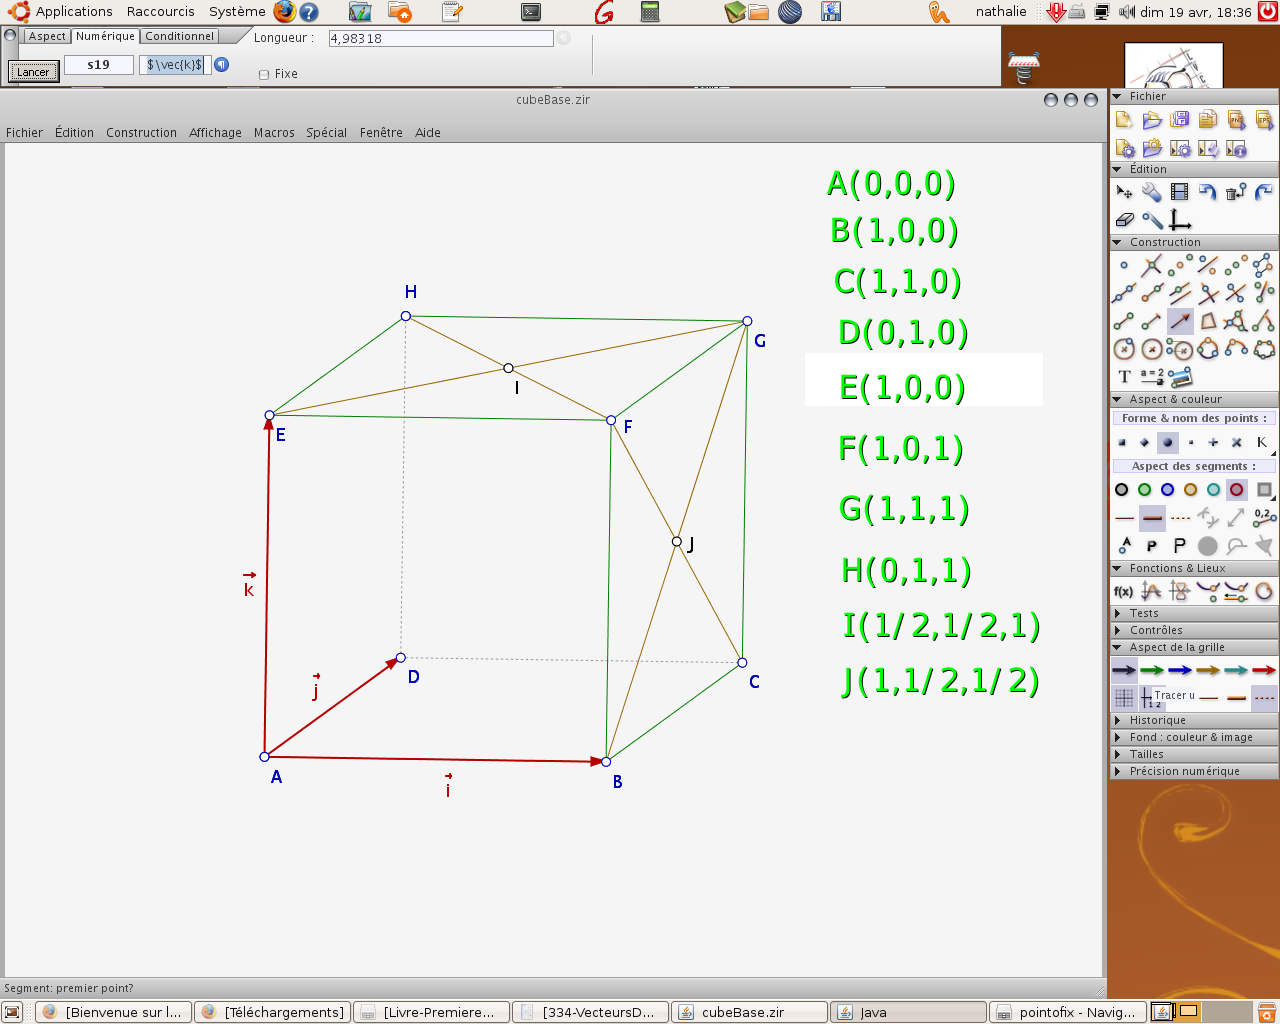Pick the blue segment color circle
Viewport: 1280px width, 1024px height.
1167,490
